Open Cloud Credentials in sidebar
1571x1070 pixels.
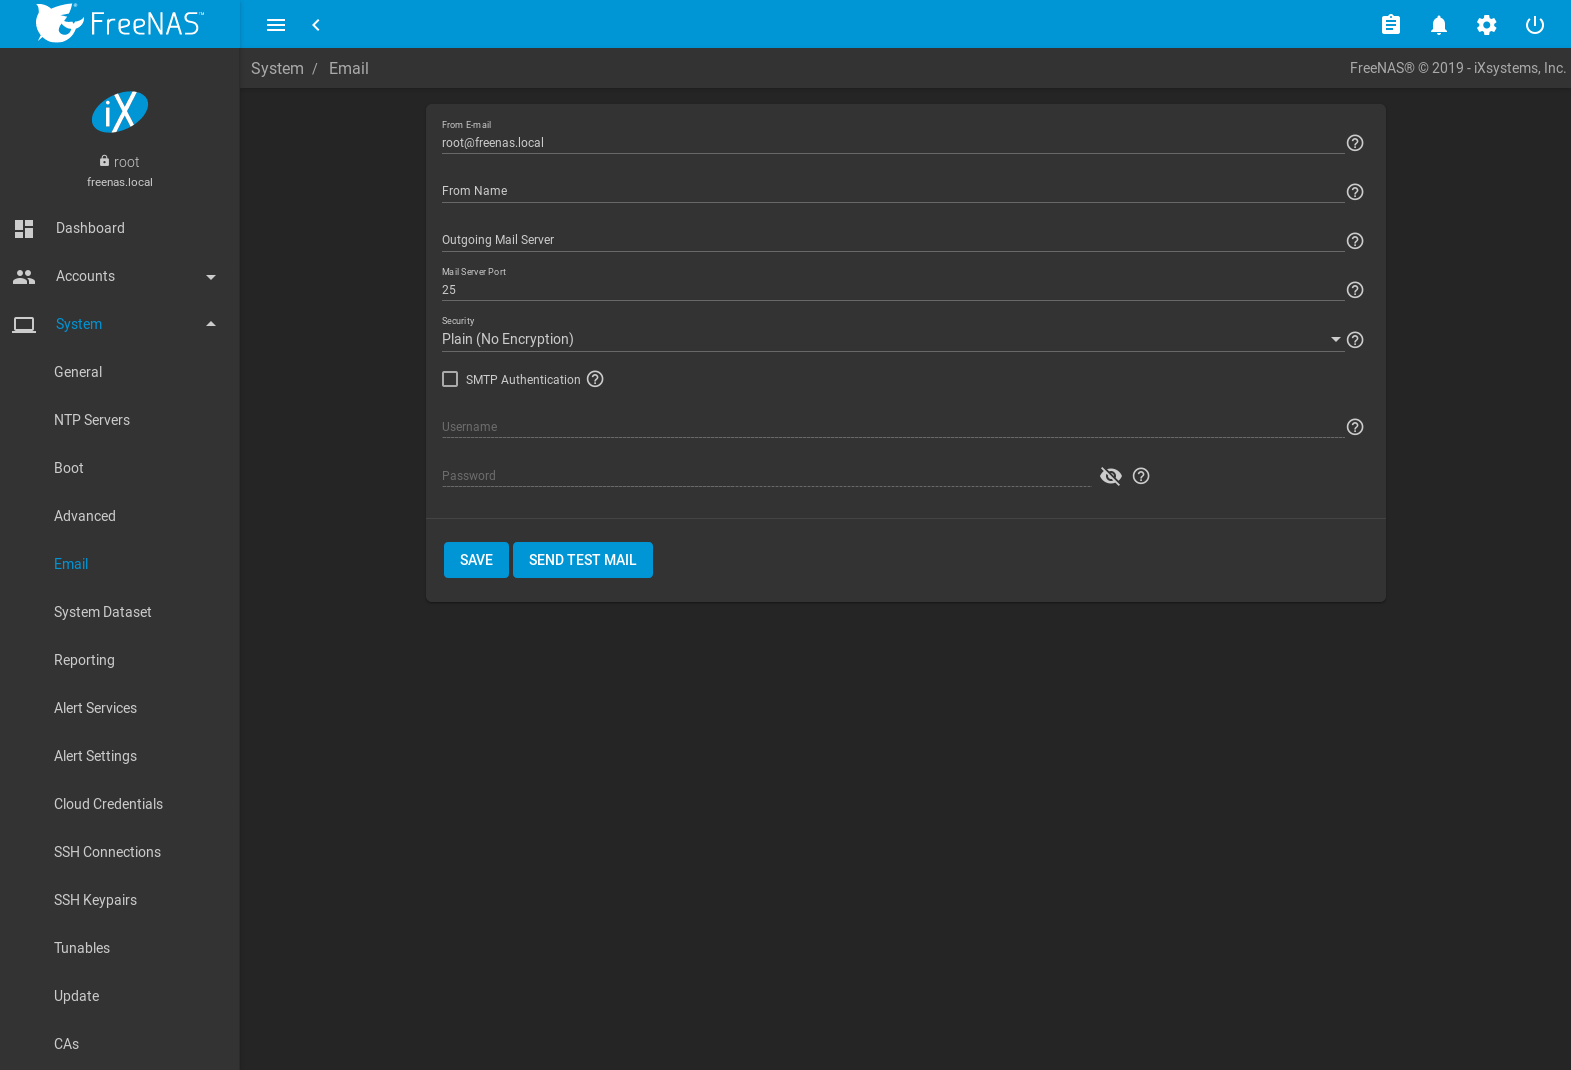click(x=108, y=804)
